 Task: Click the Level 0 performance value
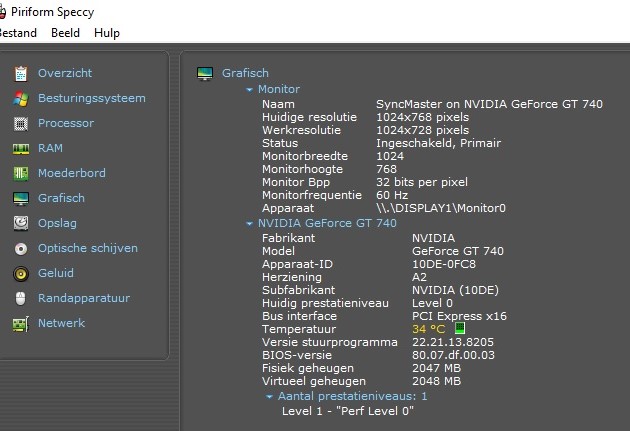432,303
